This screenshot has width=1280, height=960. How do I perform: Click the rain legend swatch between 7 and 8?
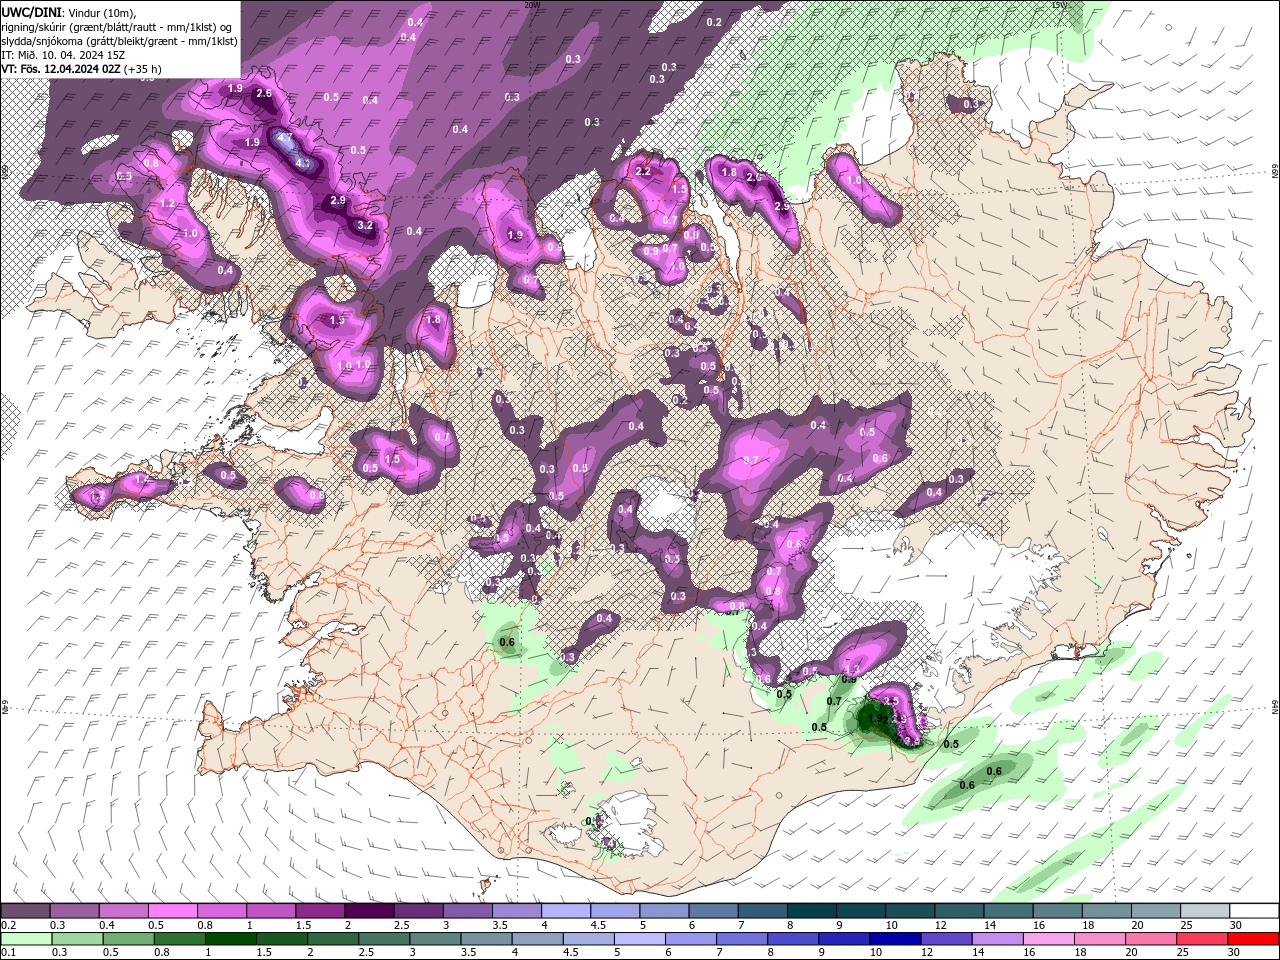pyautogui.click(x=741, y=939)
